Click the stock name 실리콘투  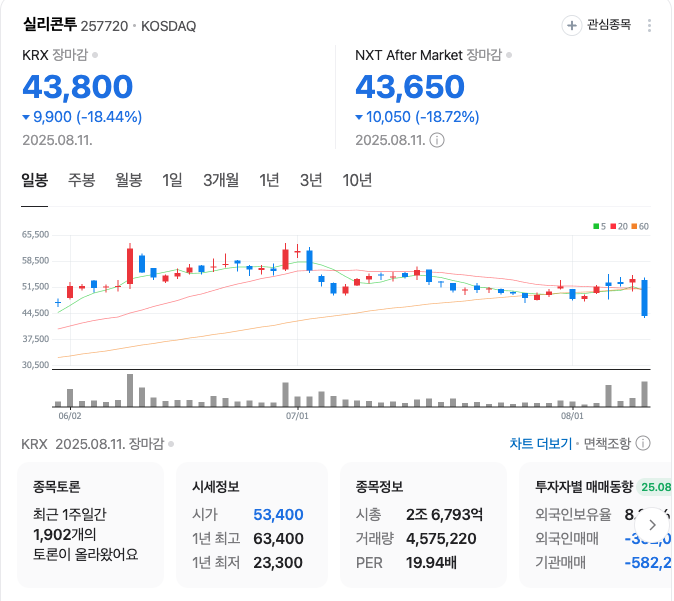point(49,25)
